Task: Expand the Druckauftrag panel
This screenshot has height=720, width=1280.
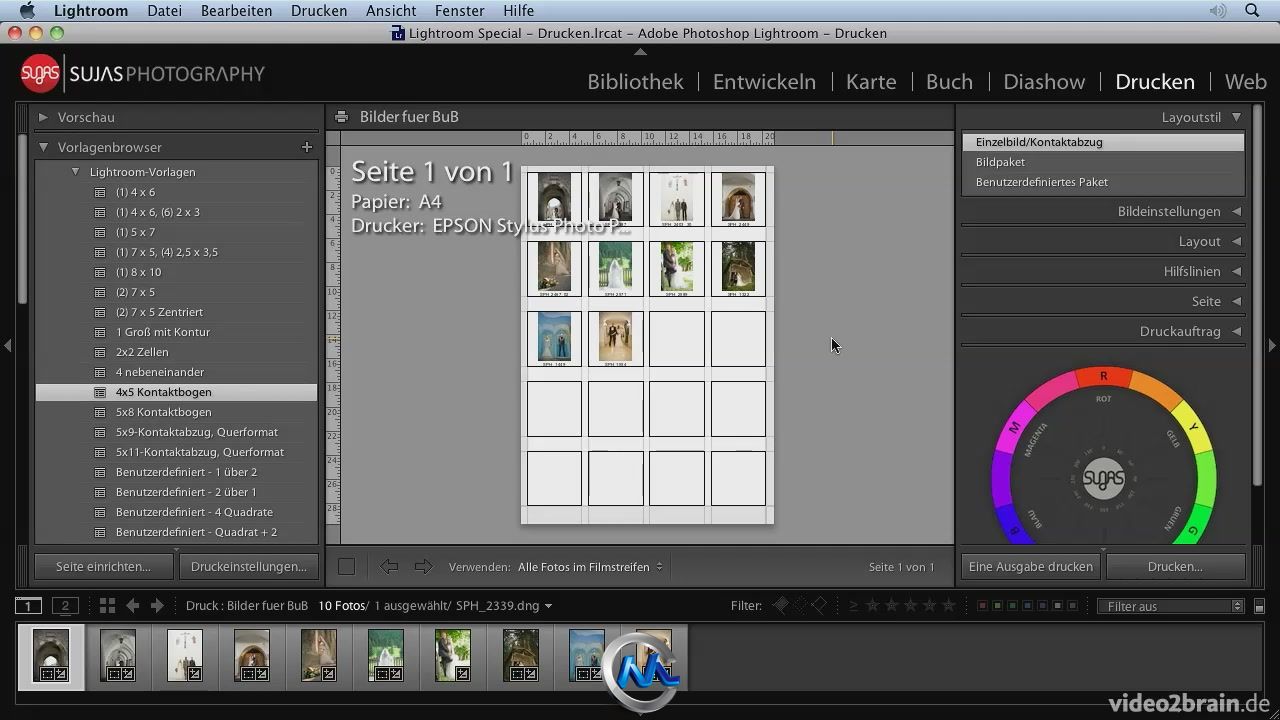Action: tap(1237, 331)
